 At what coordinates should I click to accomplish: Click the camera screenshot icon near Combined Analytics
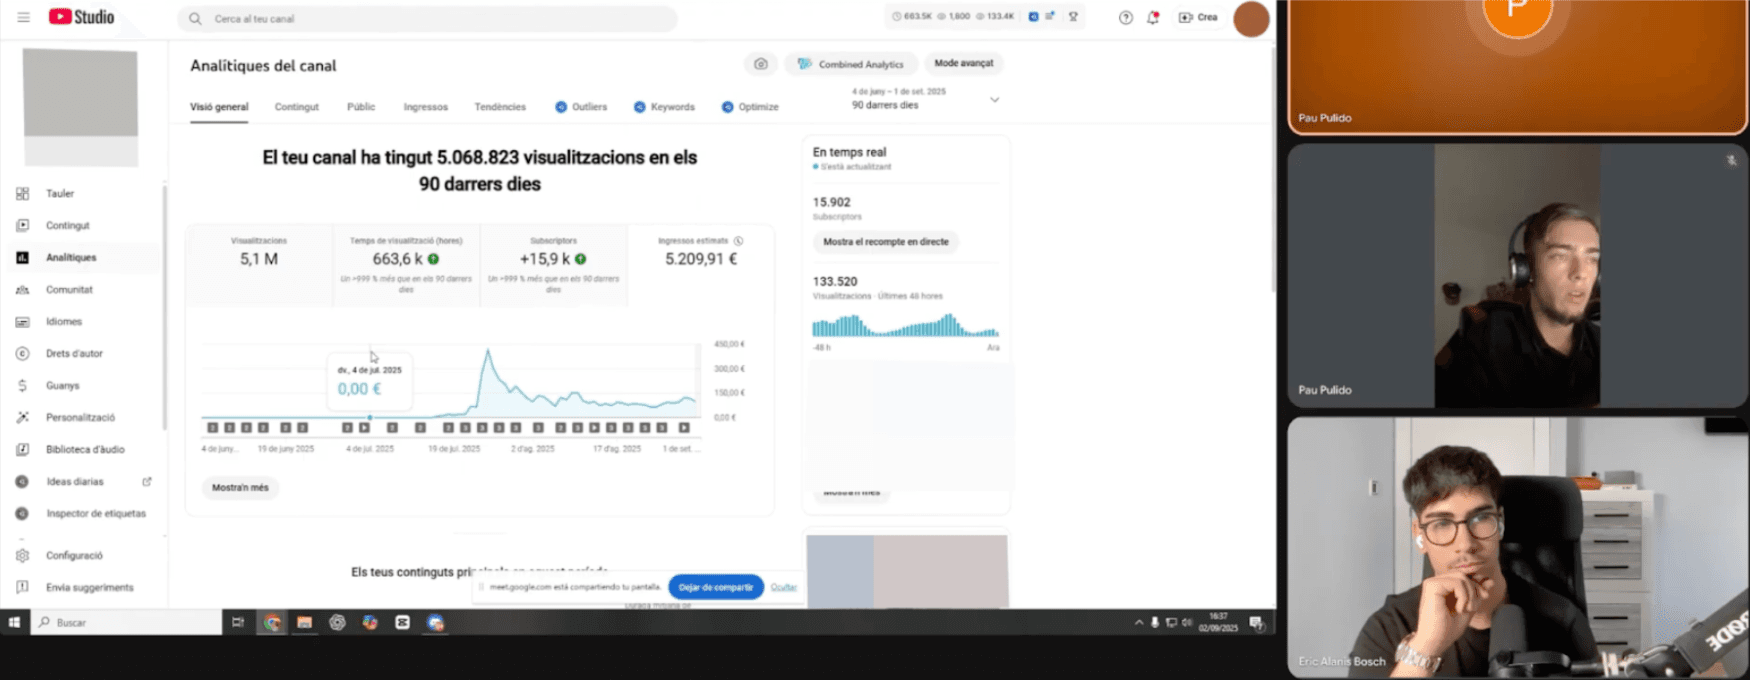pyautogui.click(x=761, y=64)
